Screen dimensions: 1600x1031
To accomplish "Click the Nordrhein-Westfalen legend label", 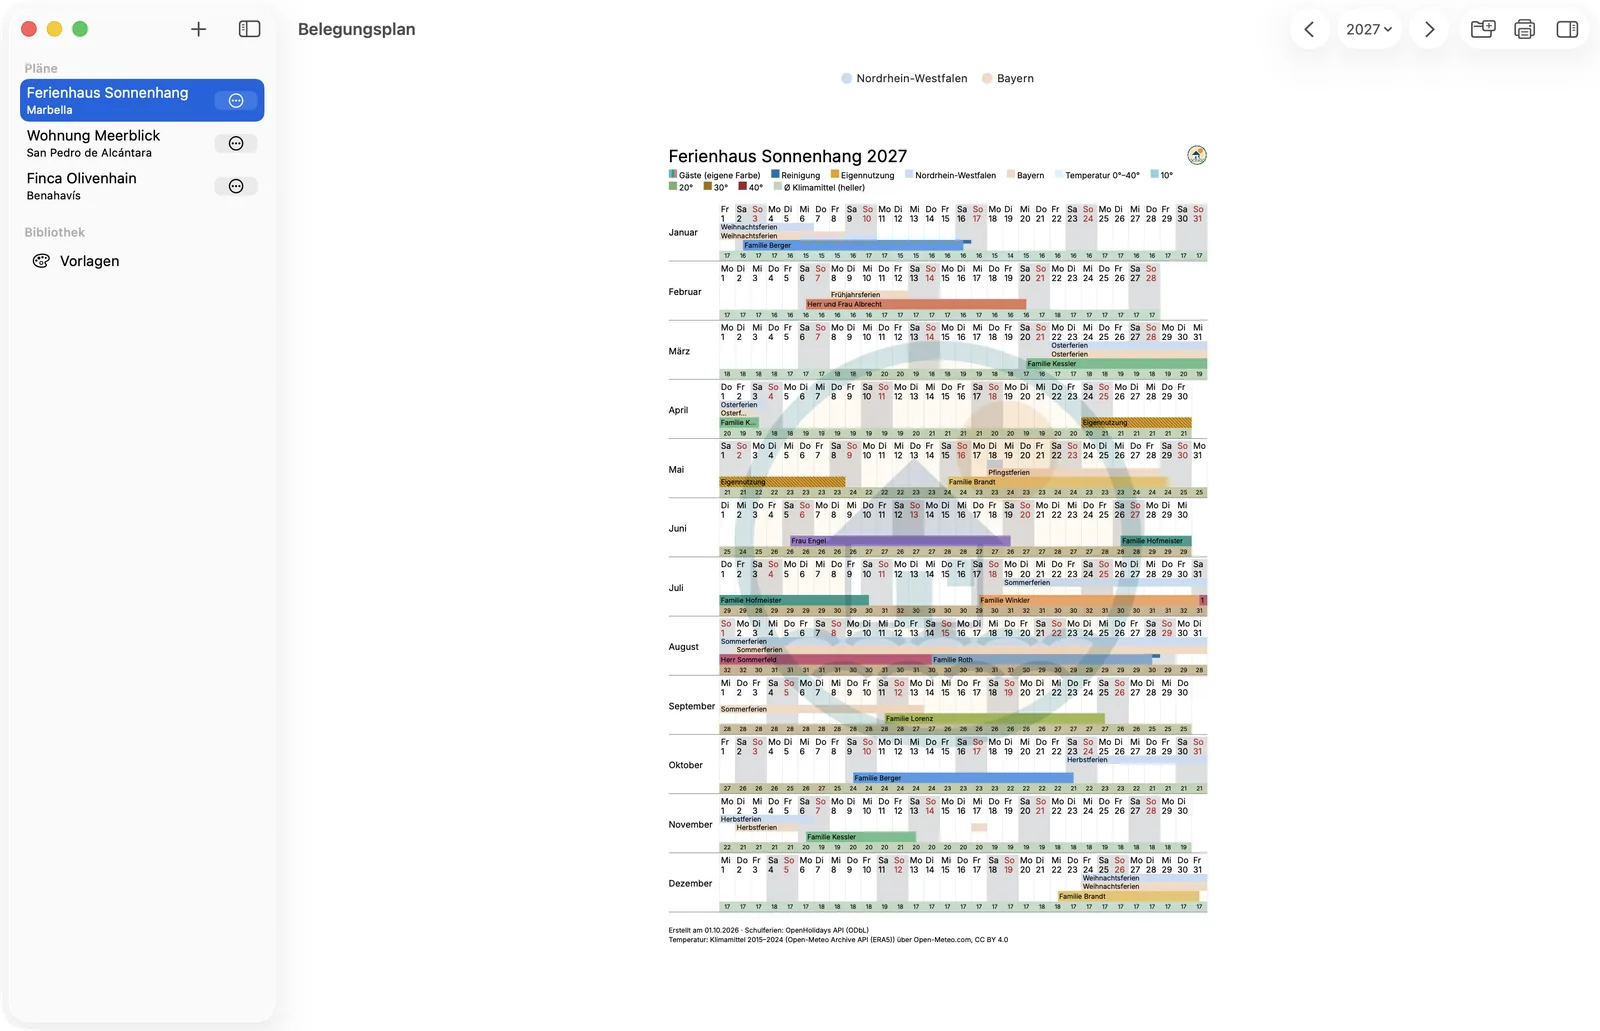I will (x=912, y=78).
